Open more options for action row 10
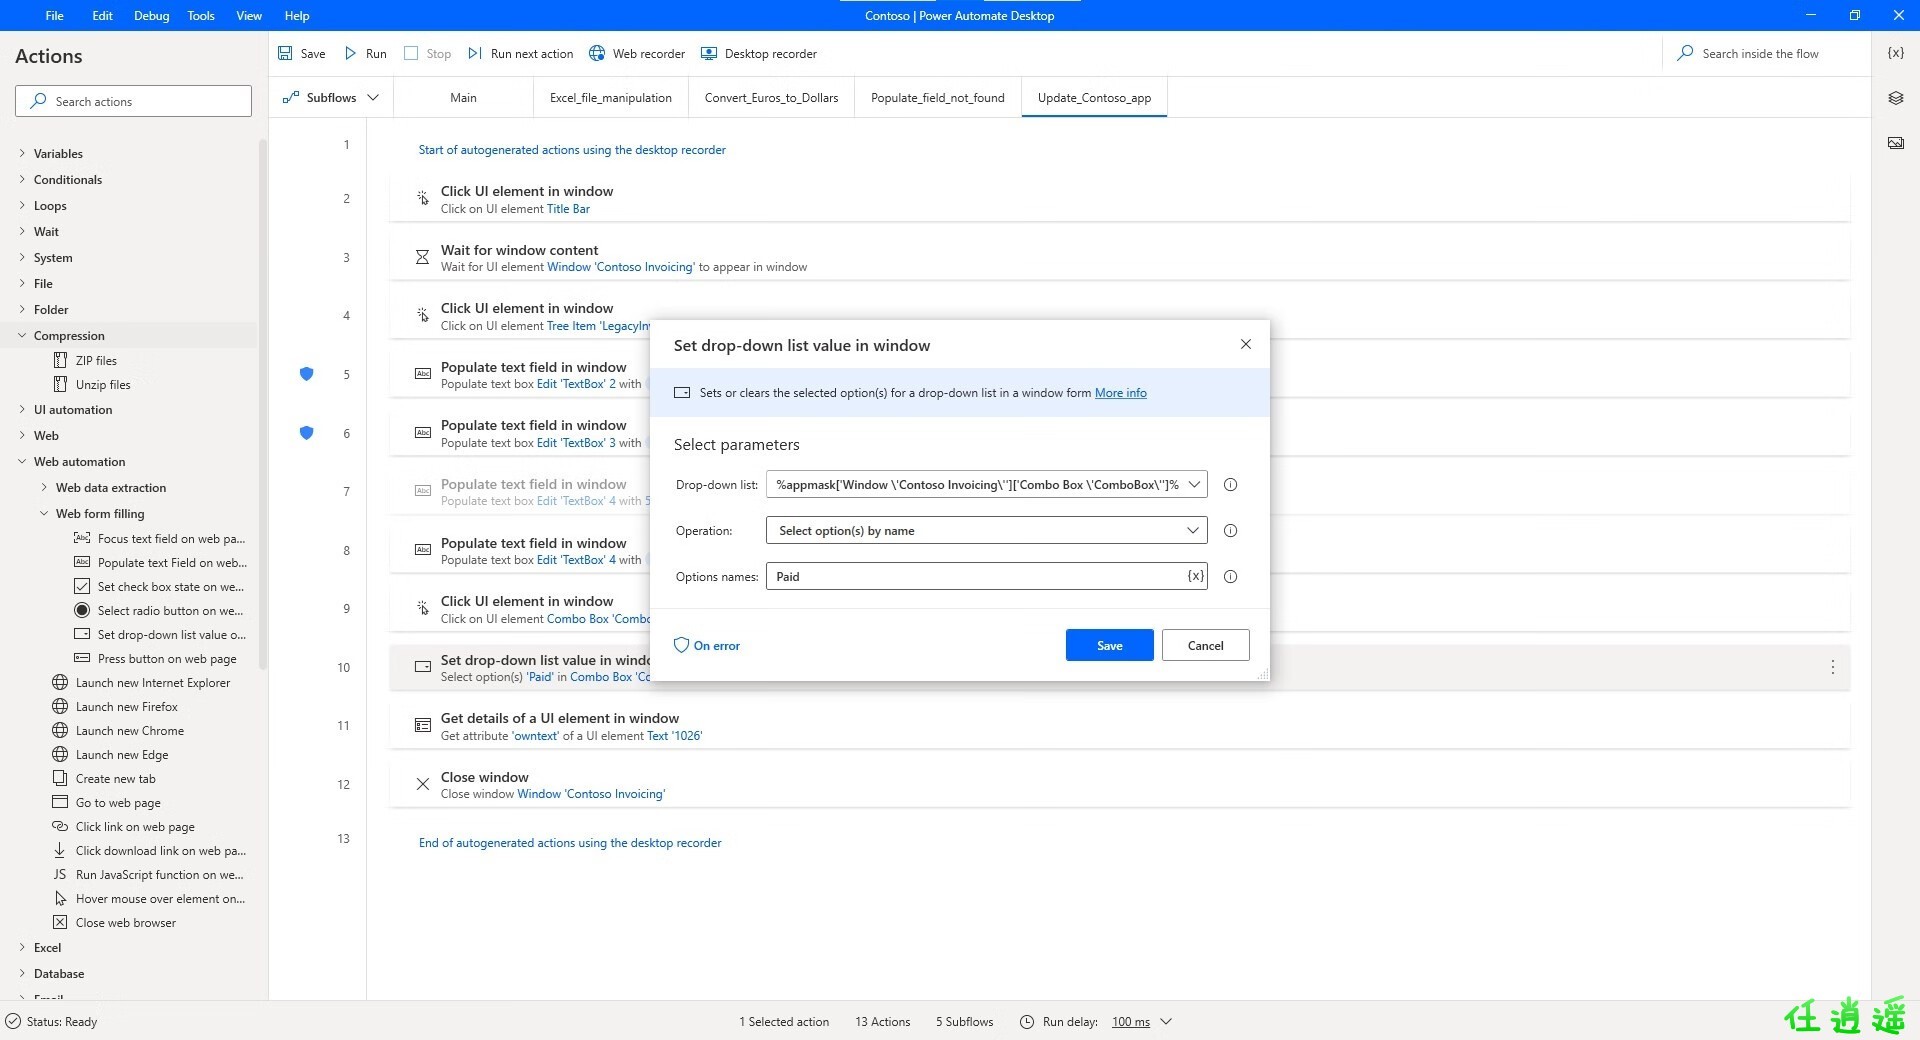The image size is (1920, 1040). point(1832,667)
